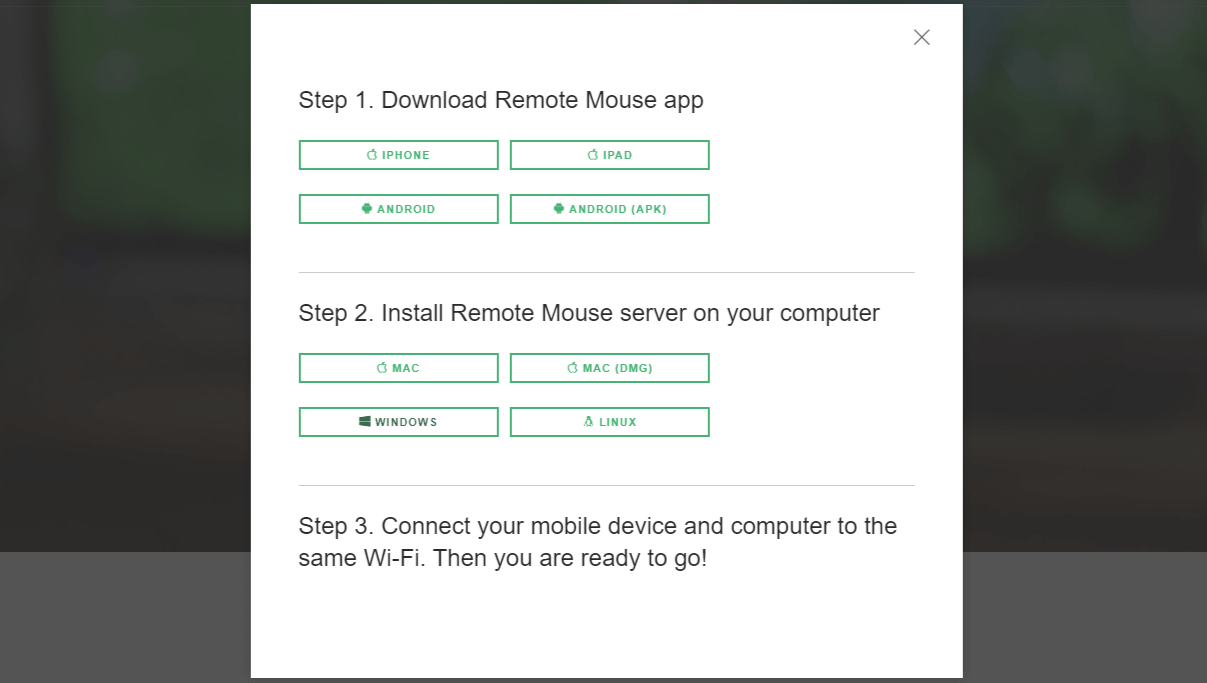The width and height of the screenshot is (1207, 683).
Task: Install Remote Mouse server for Windows
Action: tap(398, 421)
